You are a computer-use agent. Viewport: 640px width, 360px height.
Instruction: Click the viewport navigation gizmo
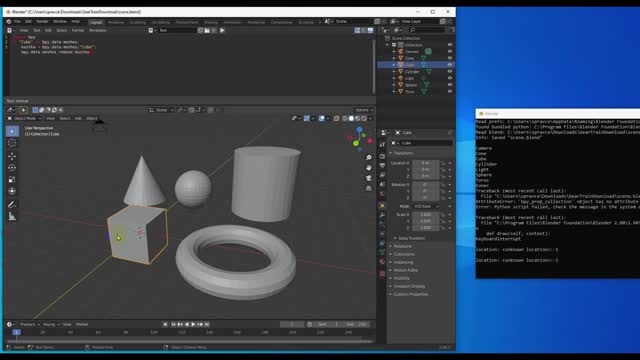pos(359,139)
